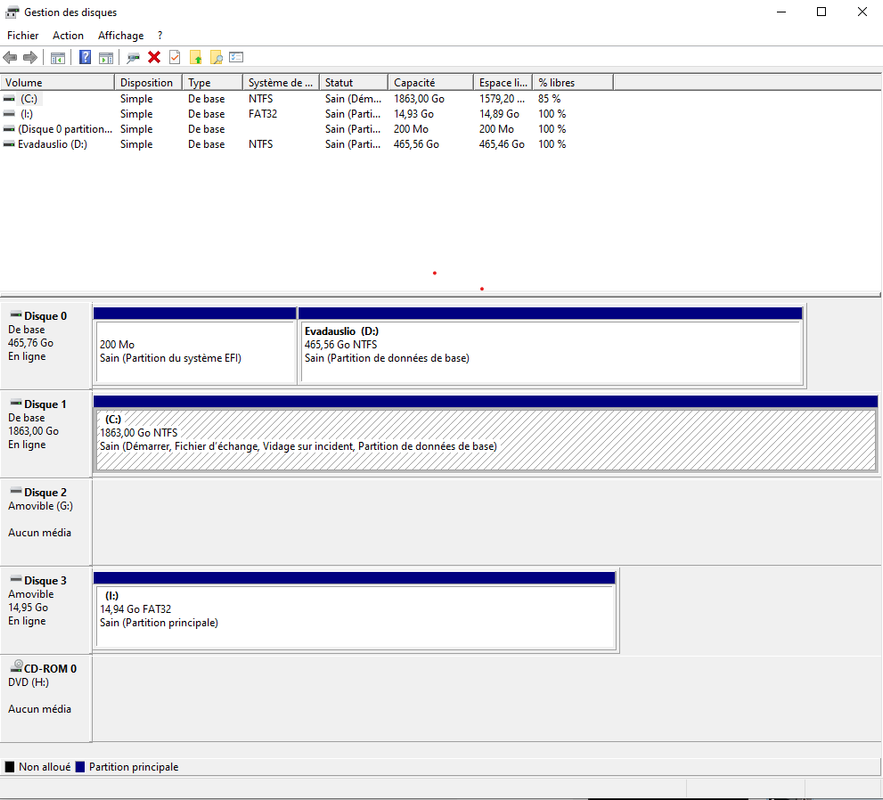The image size is (883, 800).
Task: Click the 85 % free cell
Action: coord(549,99)
